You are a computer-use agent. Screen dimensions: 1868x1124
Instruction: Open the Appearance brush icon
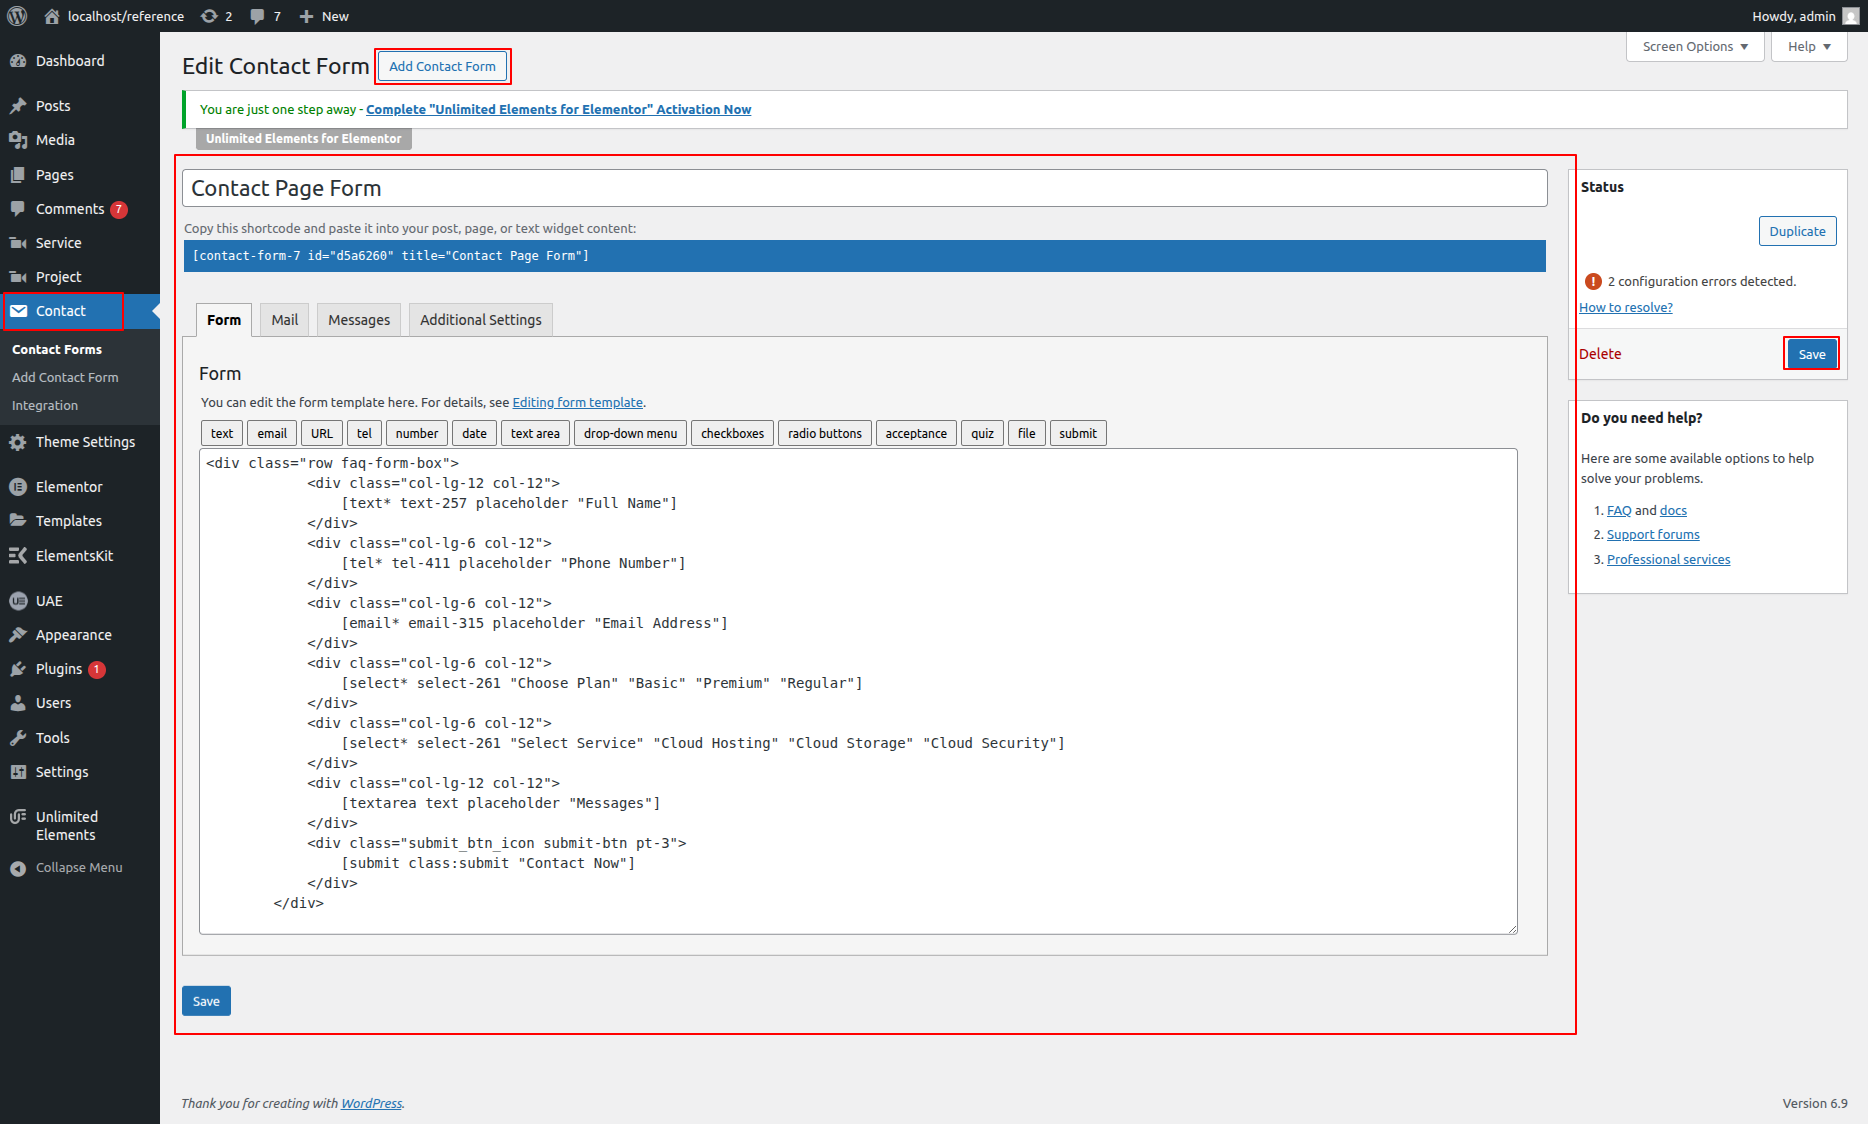click(18, 635)
